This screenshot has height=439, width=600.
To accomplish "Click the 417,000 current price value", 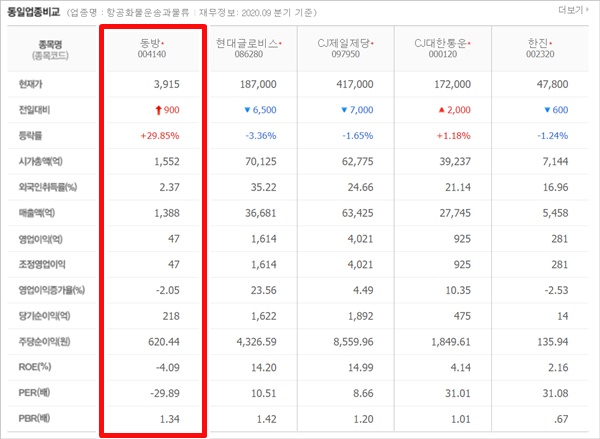I will pyautogui.click(x=355, y=84).
